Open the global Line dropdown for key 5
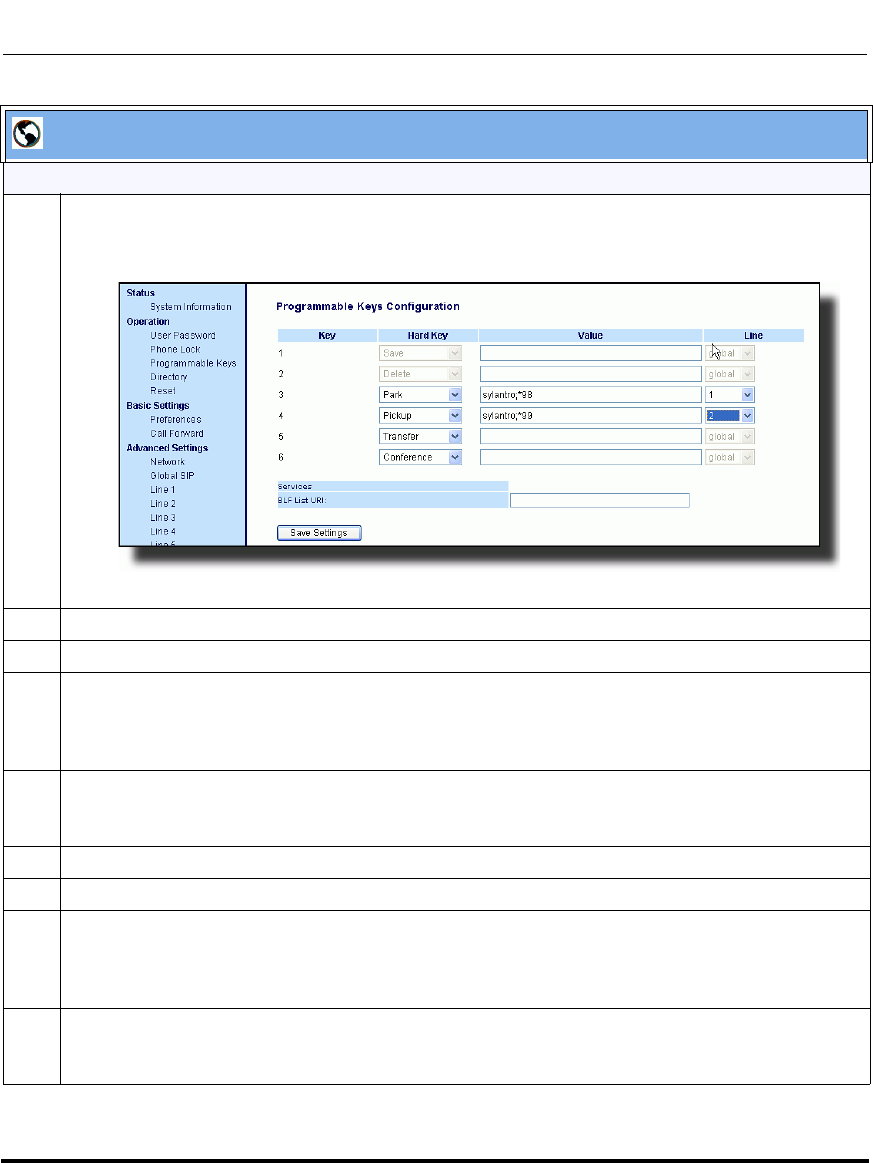873x1163 pixels. pyautogui.click(x=730, y=437)
